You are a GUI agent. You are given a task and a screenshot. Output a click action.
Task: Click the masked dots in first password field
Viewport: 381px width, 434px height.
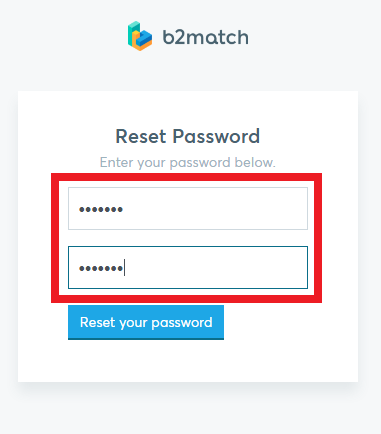click(x=101, y=209)
